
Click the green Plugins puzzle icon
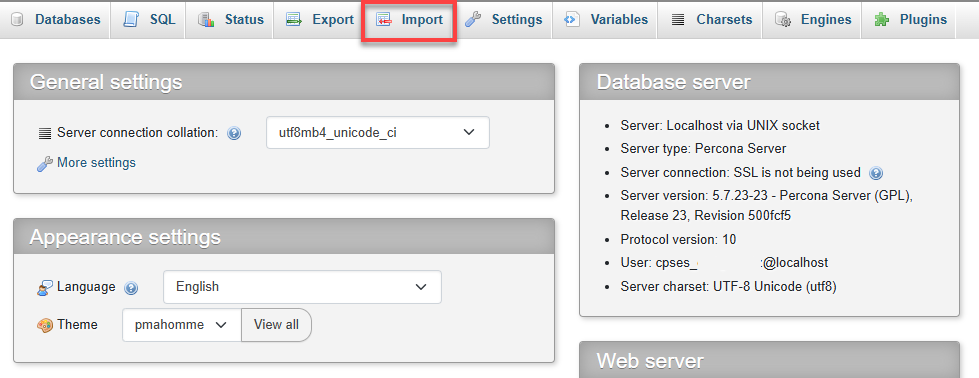click(x=882, y=20)
